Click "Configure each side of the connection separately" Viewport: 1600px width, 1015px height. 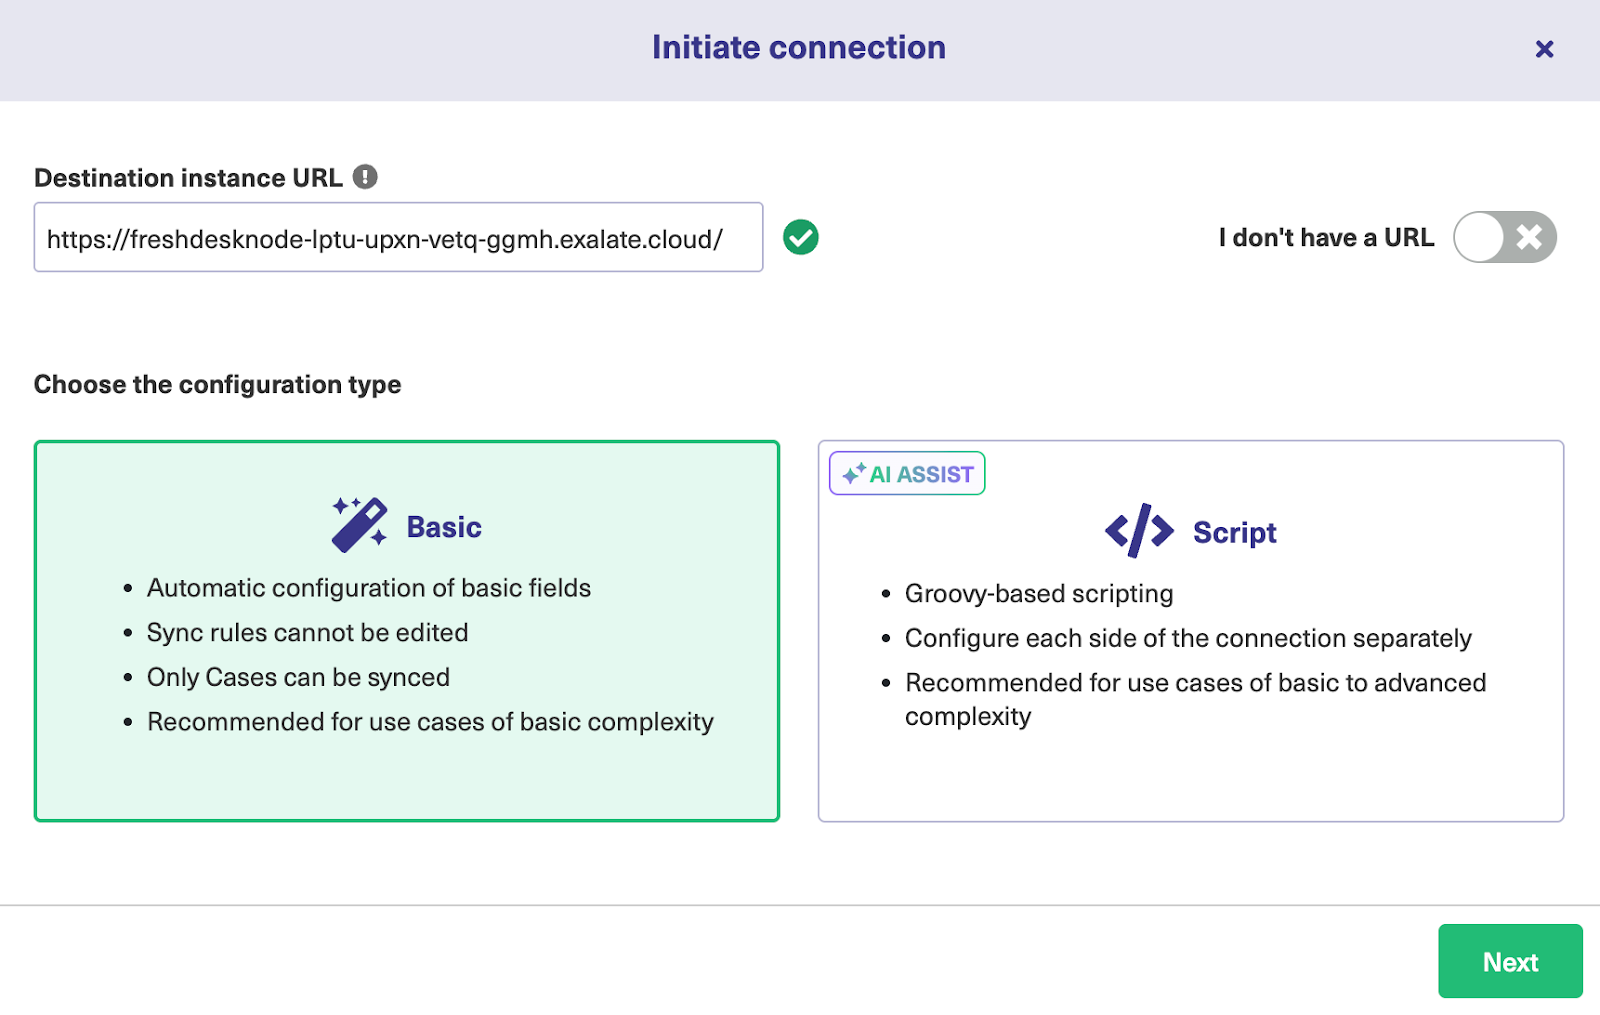coord(1188,638)
